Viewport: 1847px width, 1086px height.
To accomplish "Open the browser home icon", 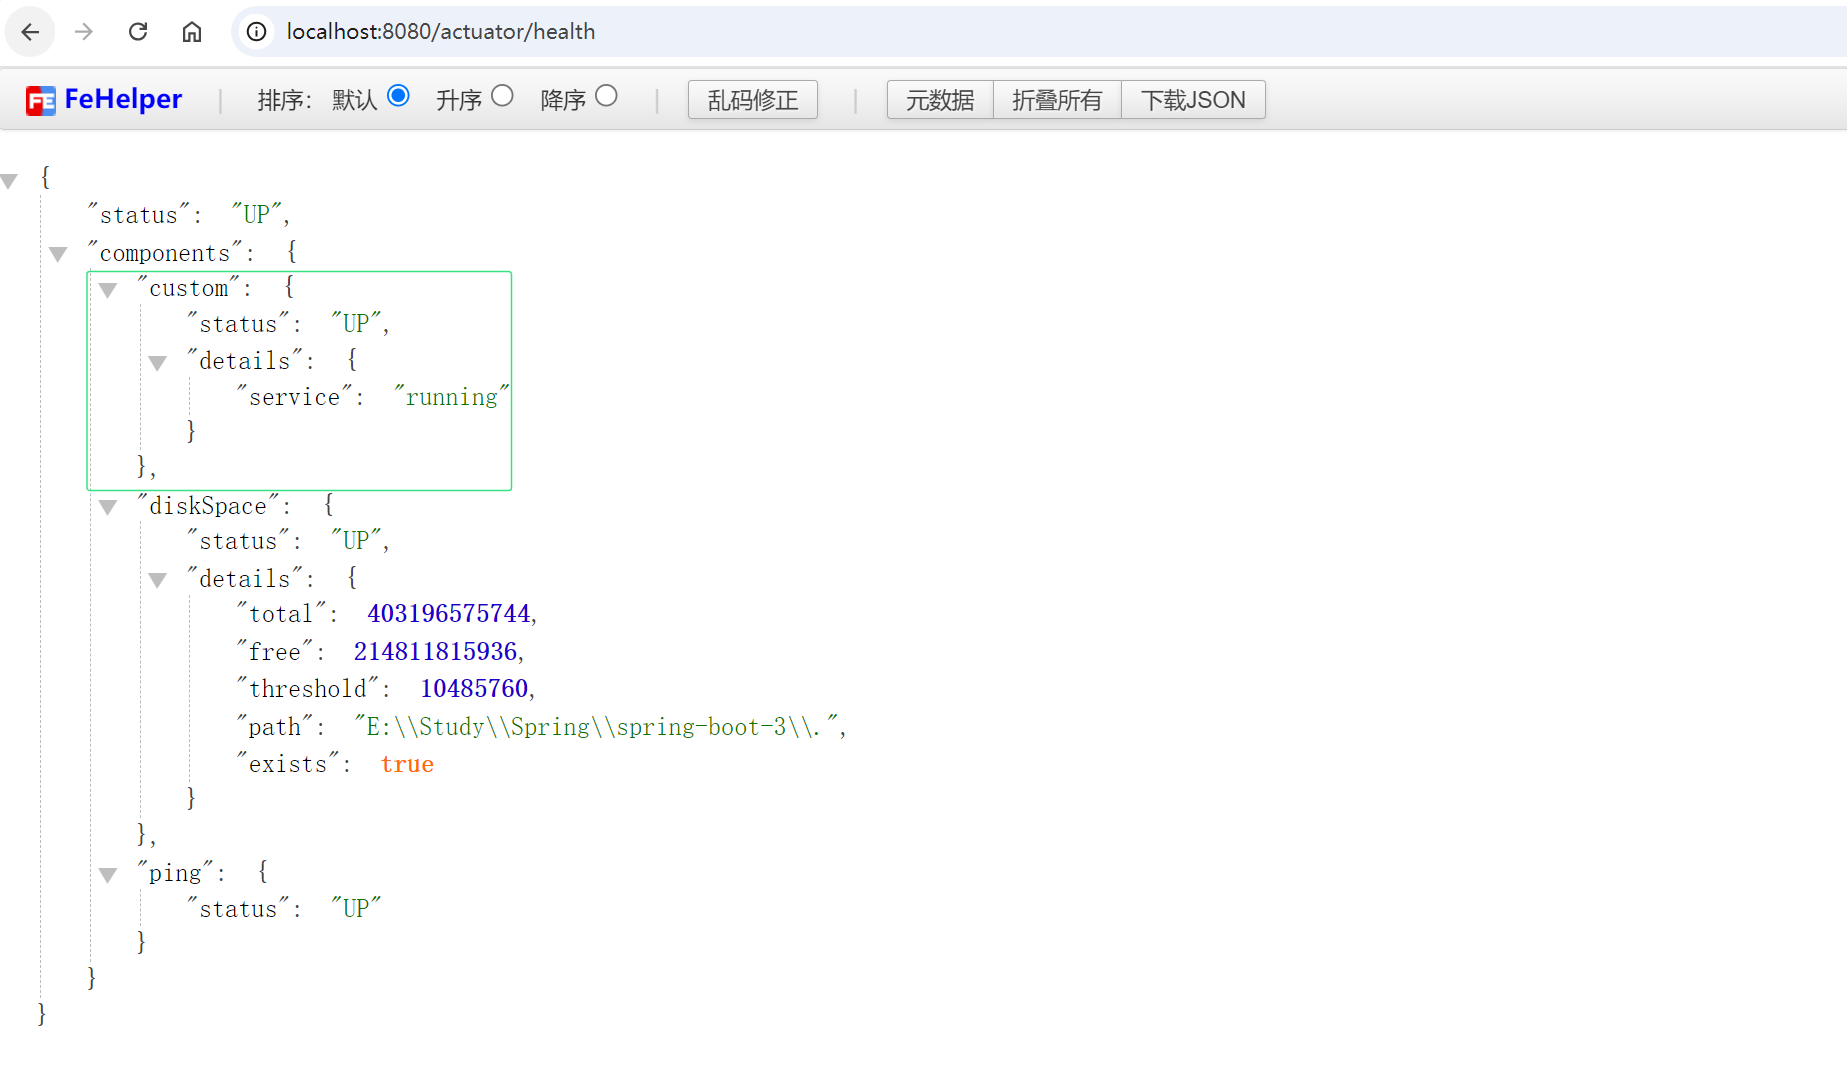I will (x=192, y=32).
